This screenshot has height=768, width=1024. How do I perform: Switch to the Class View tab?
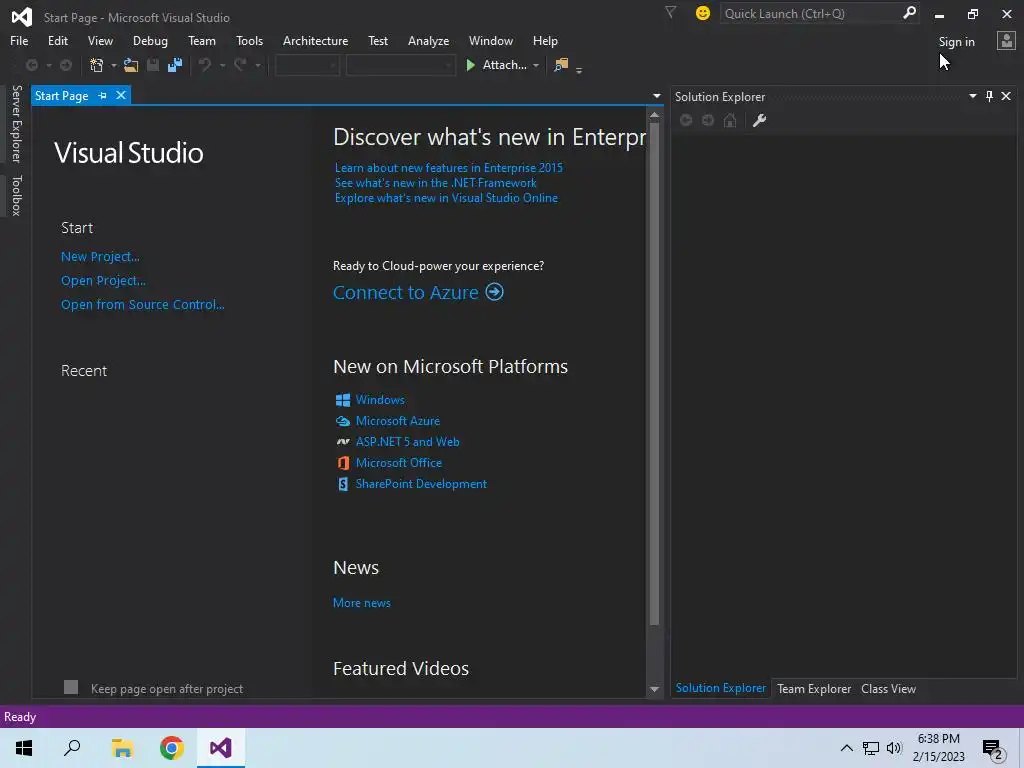(888, 688)
